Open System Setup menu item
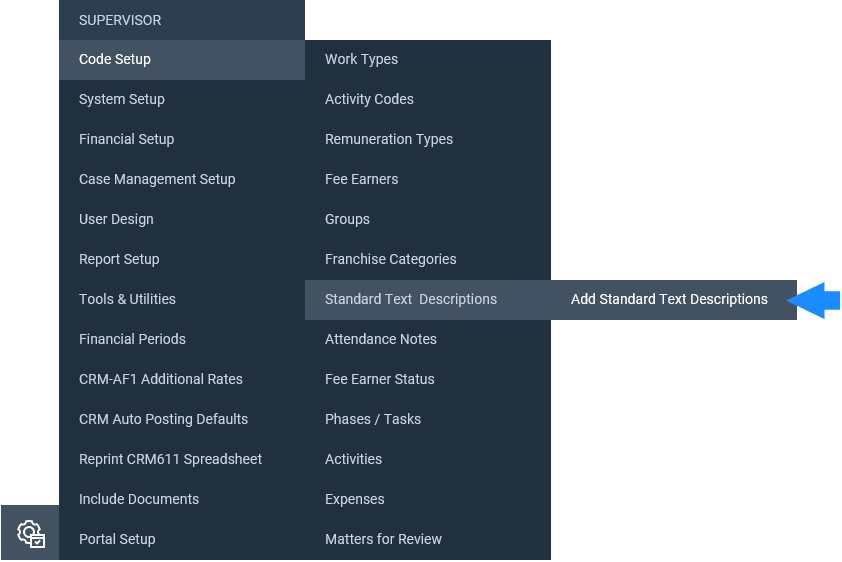This screenshot has height=562, width=842. [182, 99]
